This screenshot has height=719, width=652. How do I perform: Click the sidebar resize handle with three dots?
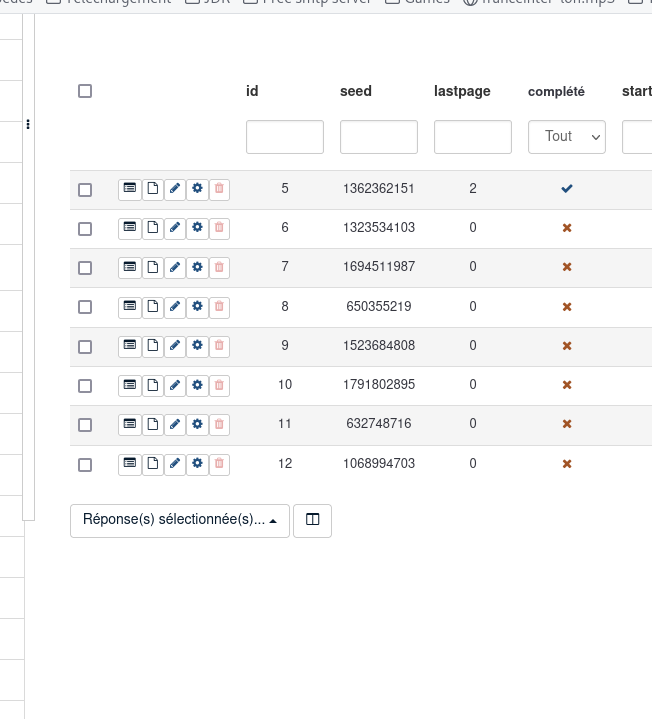point(28,125)
